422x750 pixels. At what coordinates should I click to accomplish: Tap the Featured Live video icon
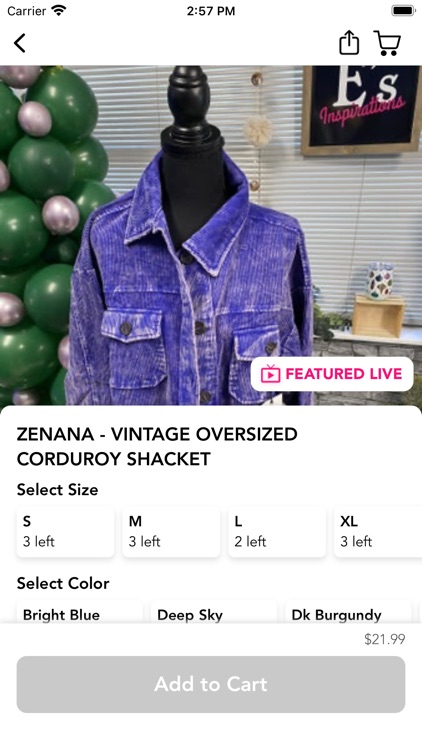point(270,374)
